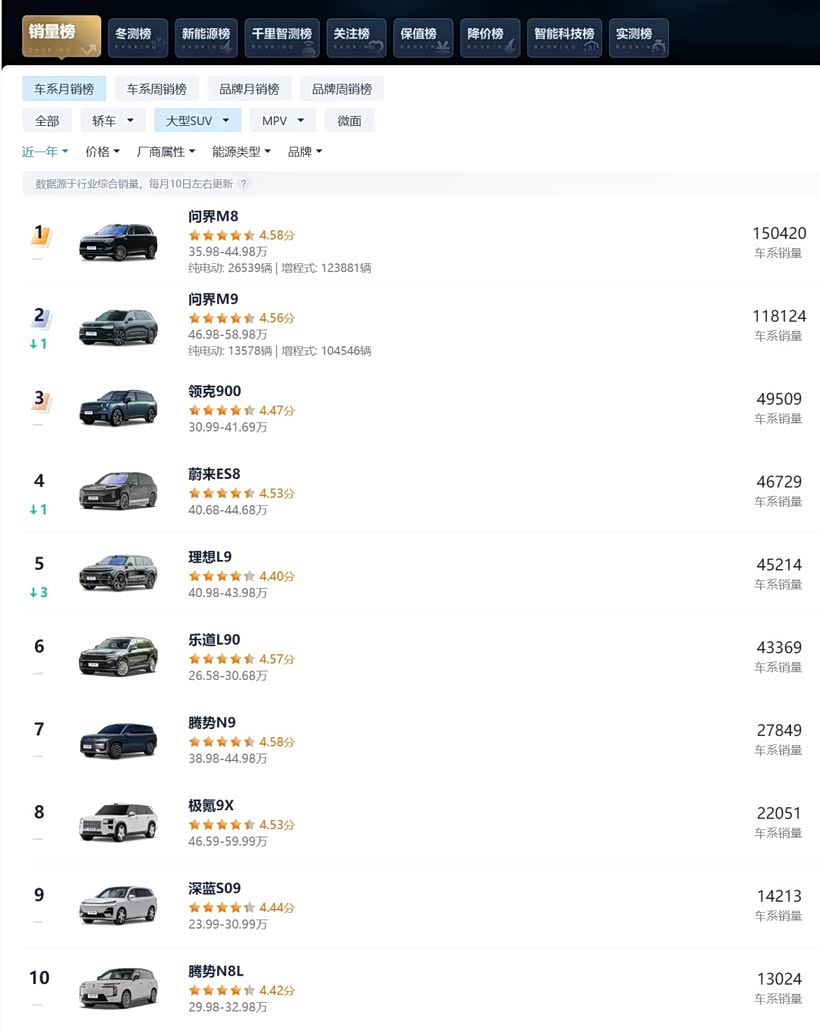Expand the 能源类型 filter dropdown
Viewport: 820px width, 1028px height.
[241, 152]
